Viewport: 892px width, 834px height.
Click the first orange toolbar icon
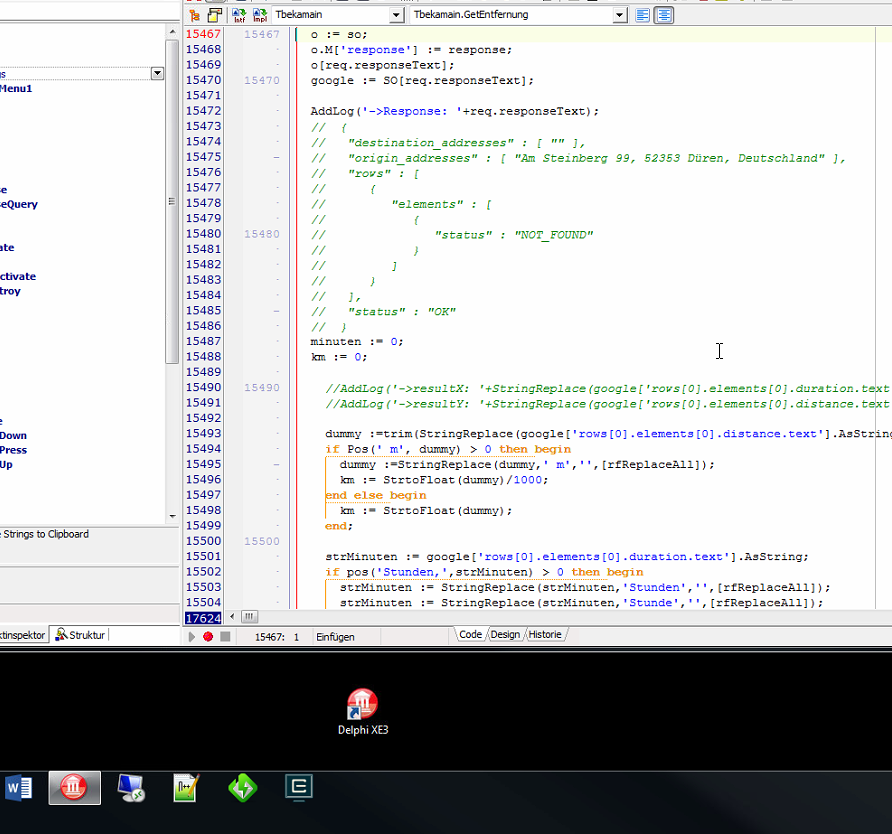[x=195, y=15]
